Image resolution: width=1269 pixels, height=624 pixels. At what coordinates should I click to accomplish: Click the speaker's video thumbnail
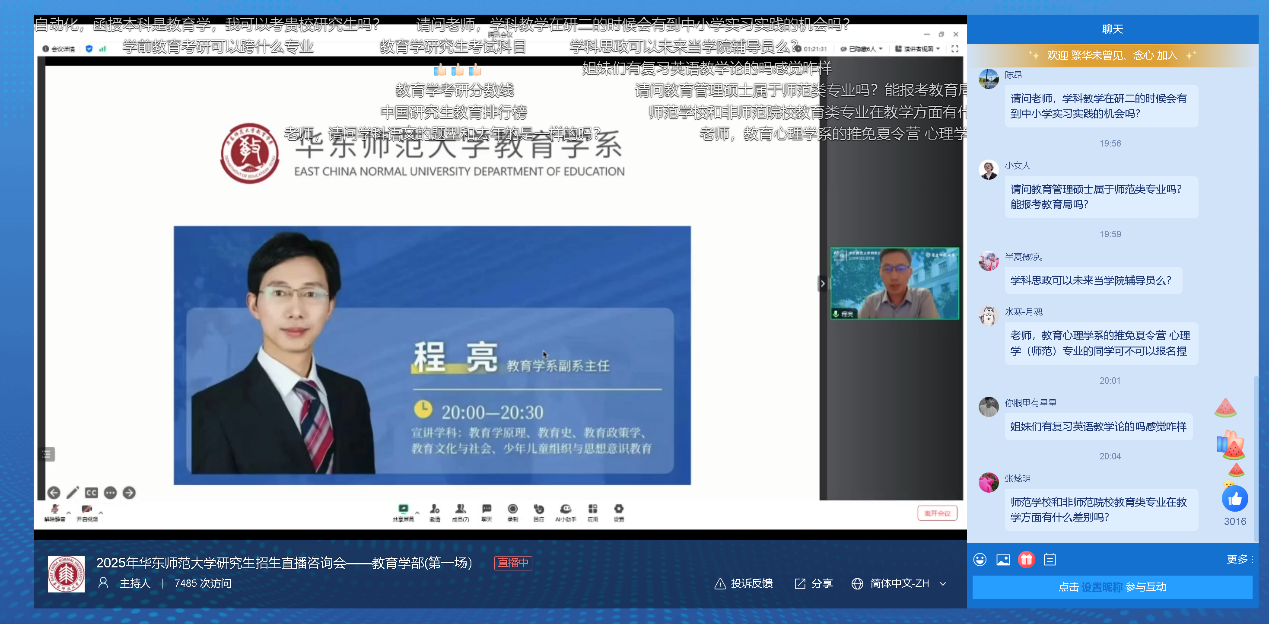[x=895, y=284]
